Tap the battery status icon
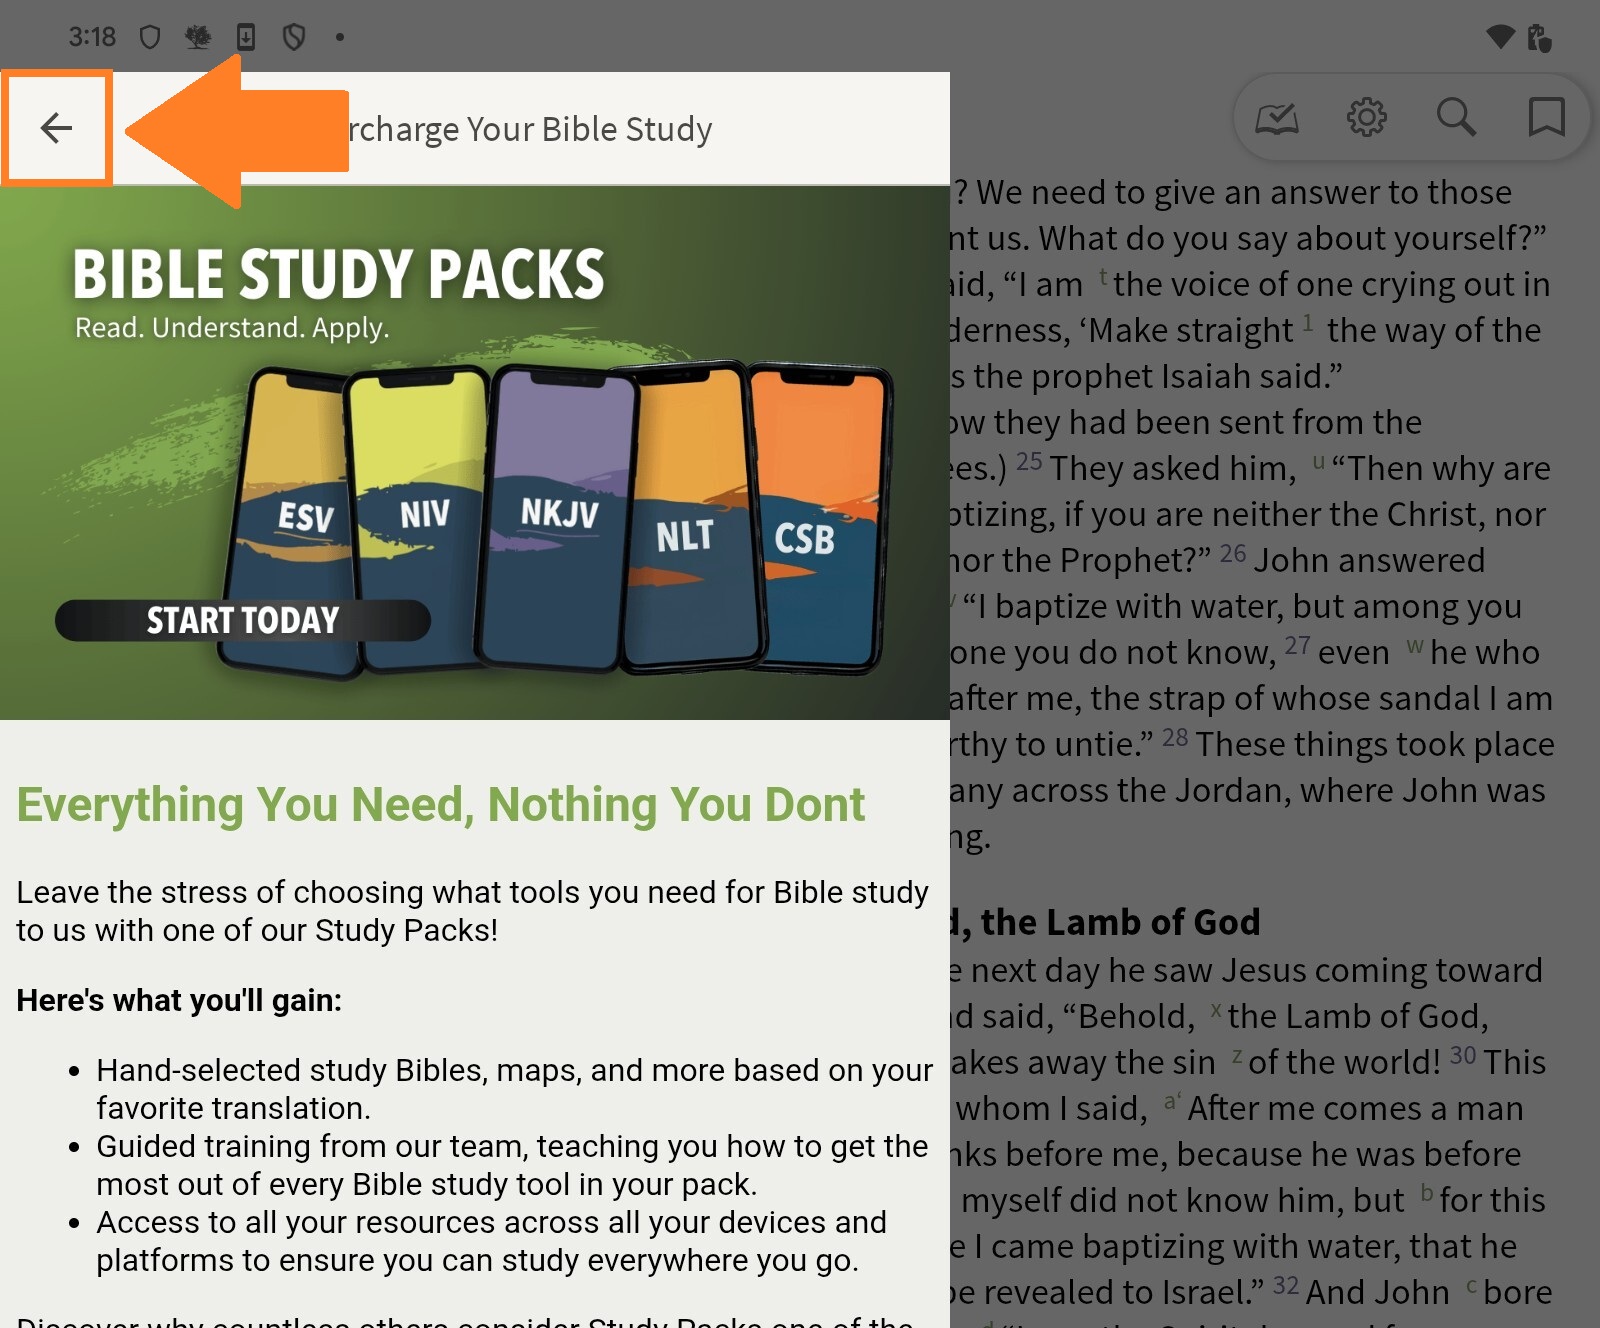The image size is (1600, 1328). [x=1539, y=38]
